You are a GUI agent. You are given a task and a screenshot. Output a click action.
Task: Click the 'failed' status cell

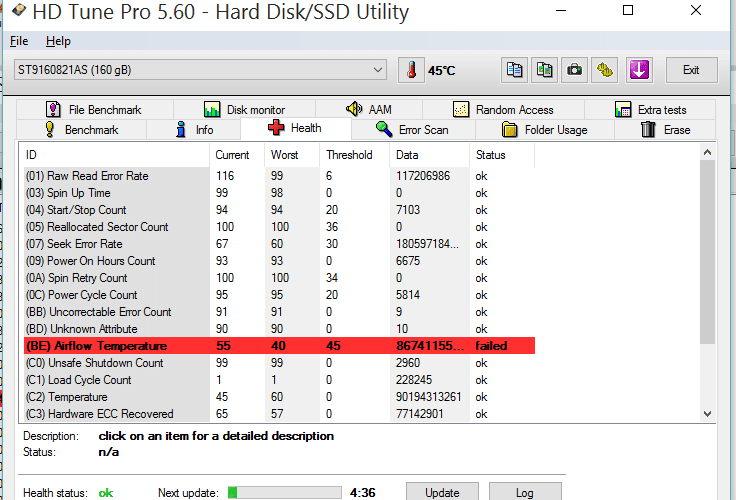pos(491,346)
